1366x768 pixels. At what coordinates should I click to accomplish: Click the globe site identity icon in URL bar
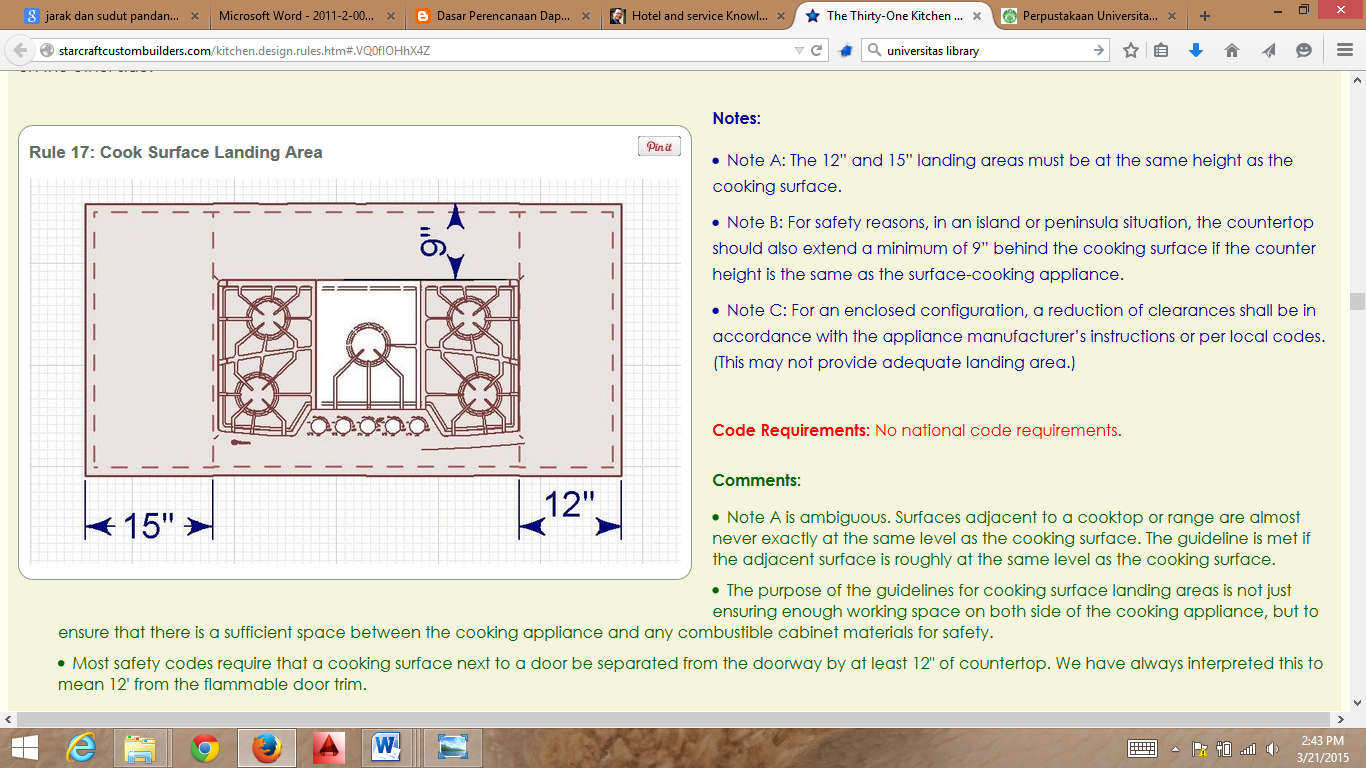(x=47, y=50)
